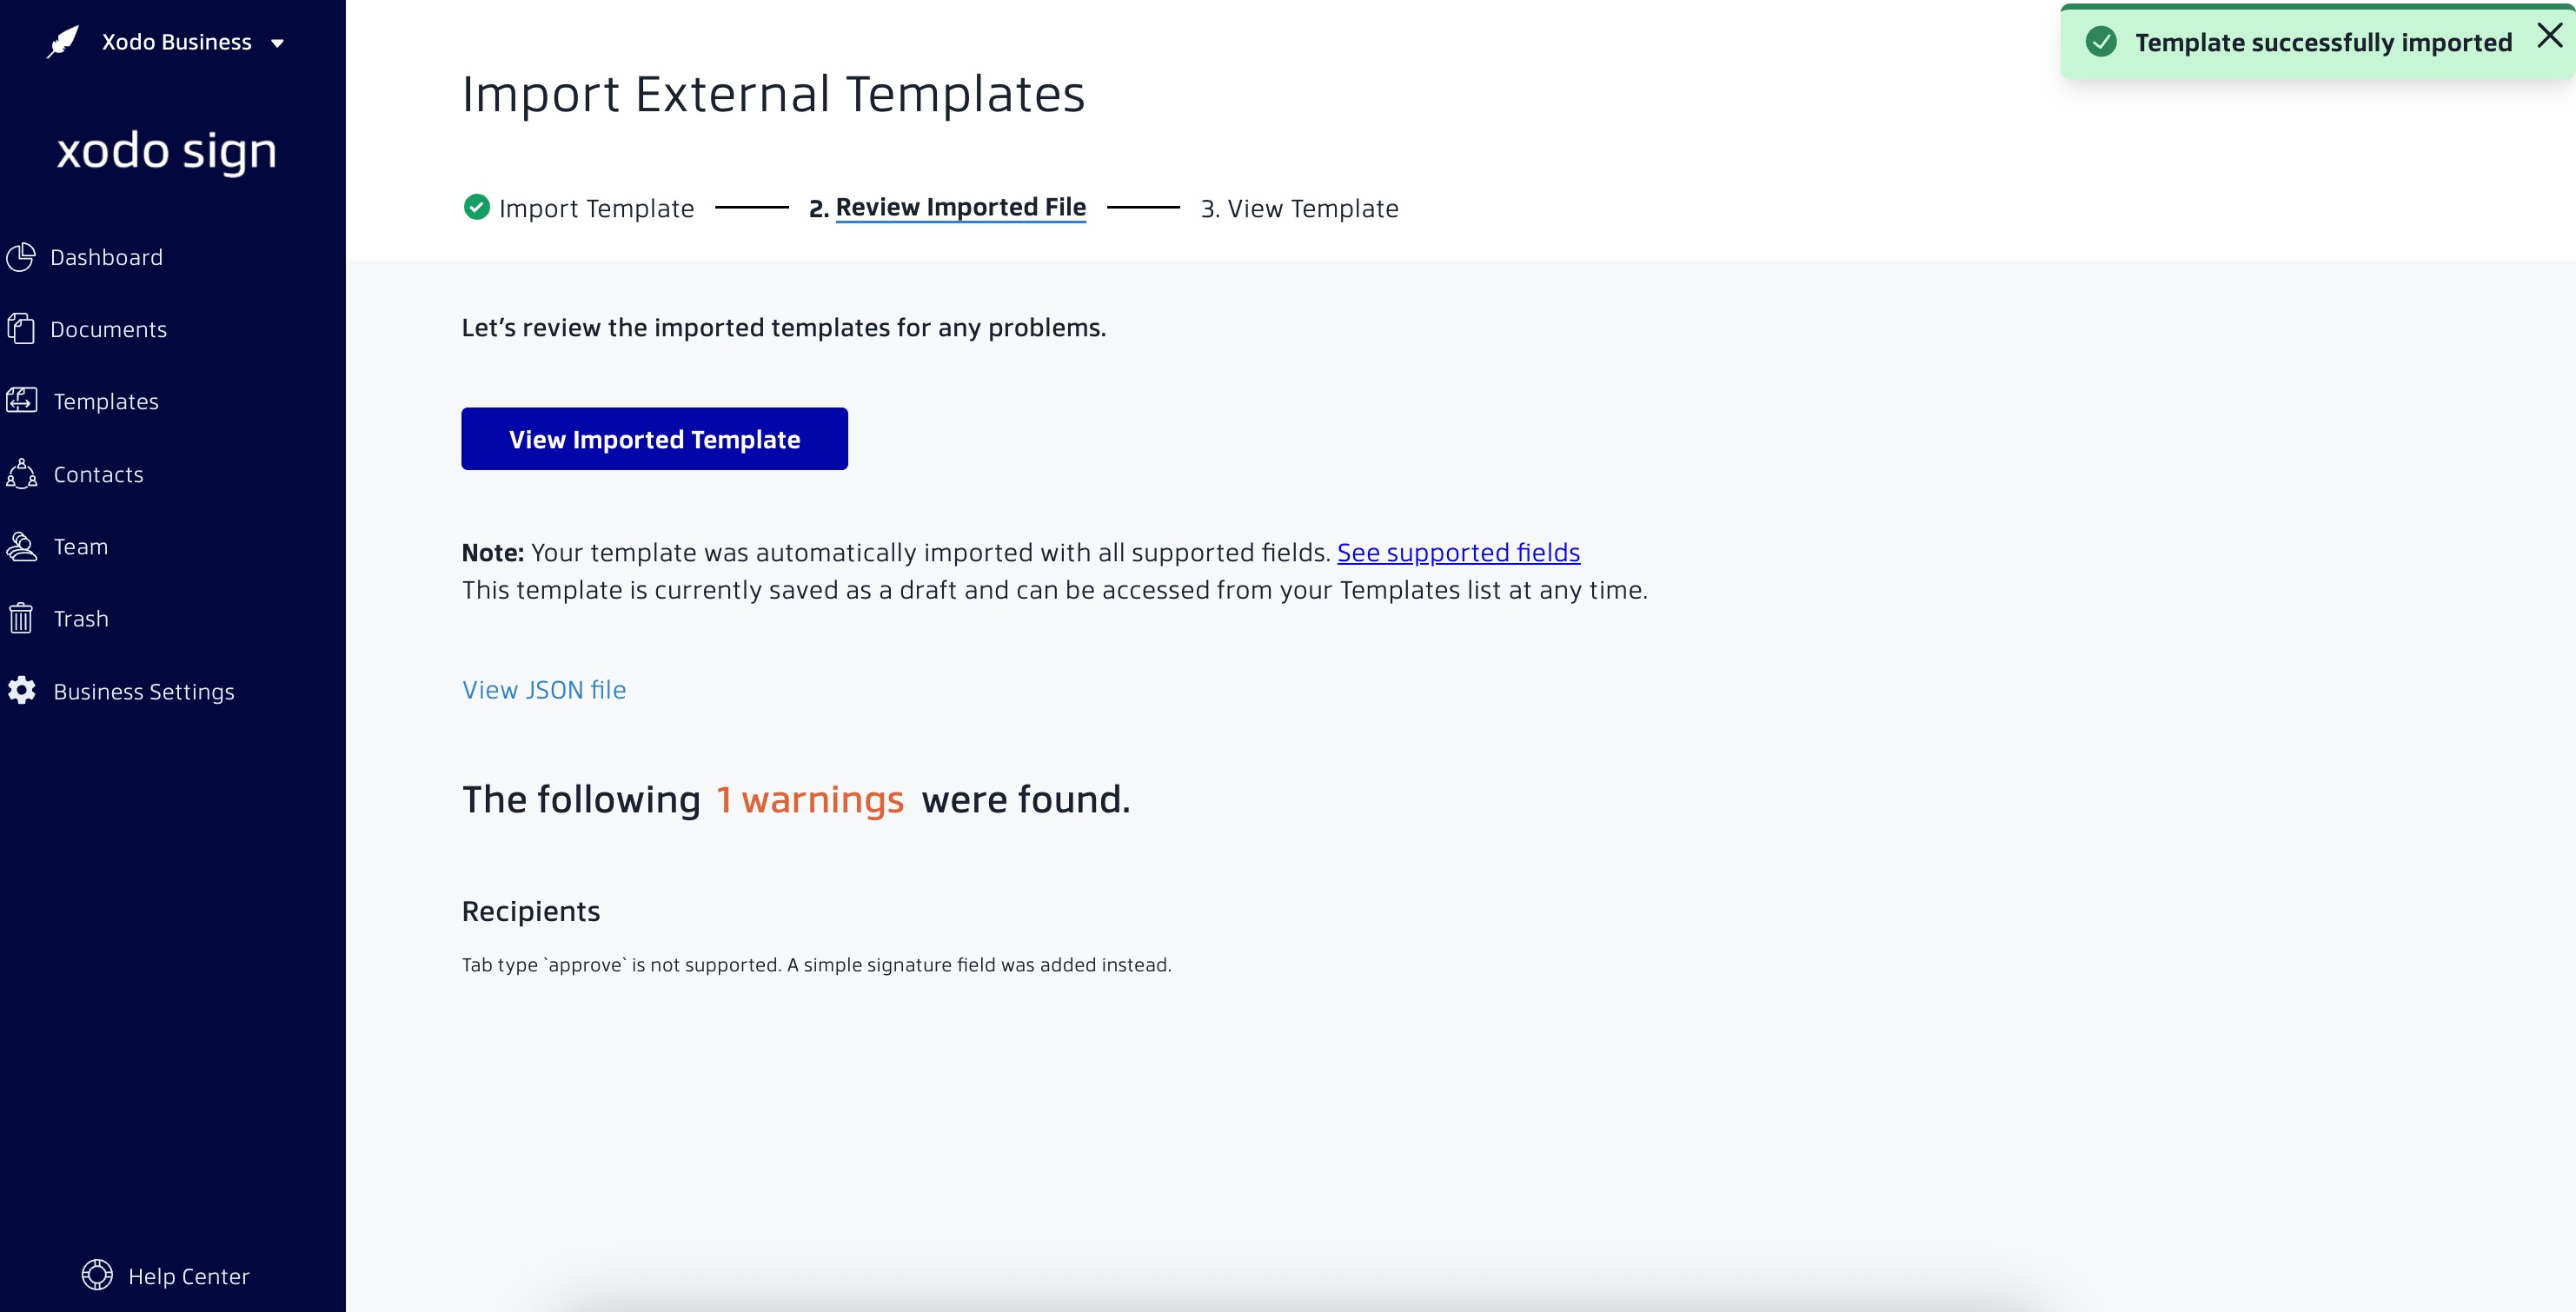The height and width of the screenshot is (1312, 2576).
Task: Open the Dashboard from the sidebar
Action: [x=105, y=256]
